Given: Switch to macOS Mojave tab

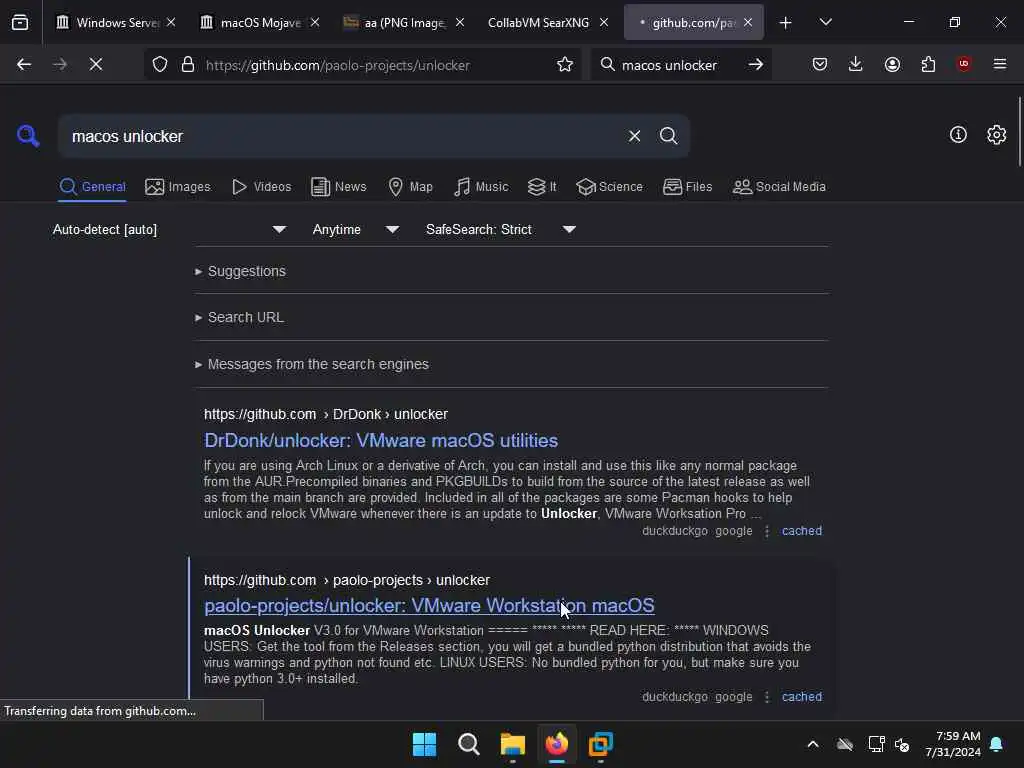Looking at the screenshot, I should pyautogui.click(x=260, y=22).
